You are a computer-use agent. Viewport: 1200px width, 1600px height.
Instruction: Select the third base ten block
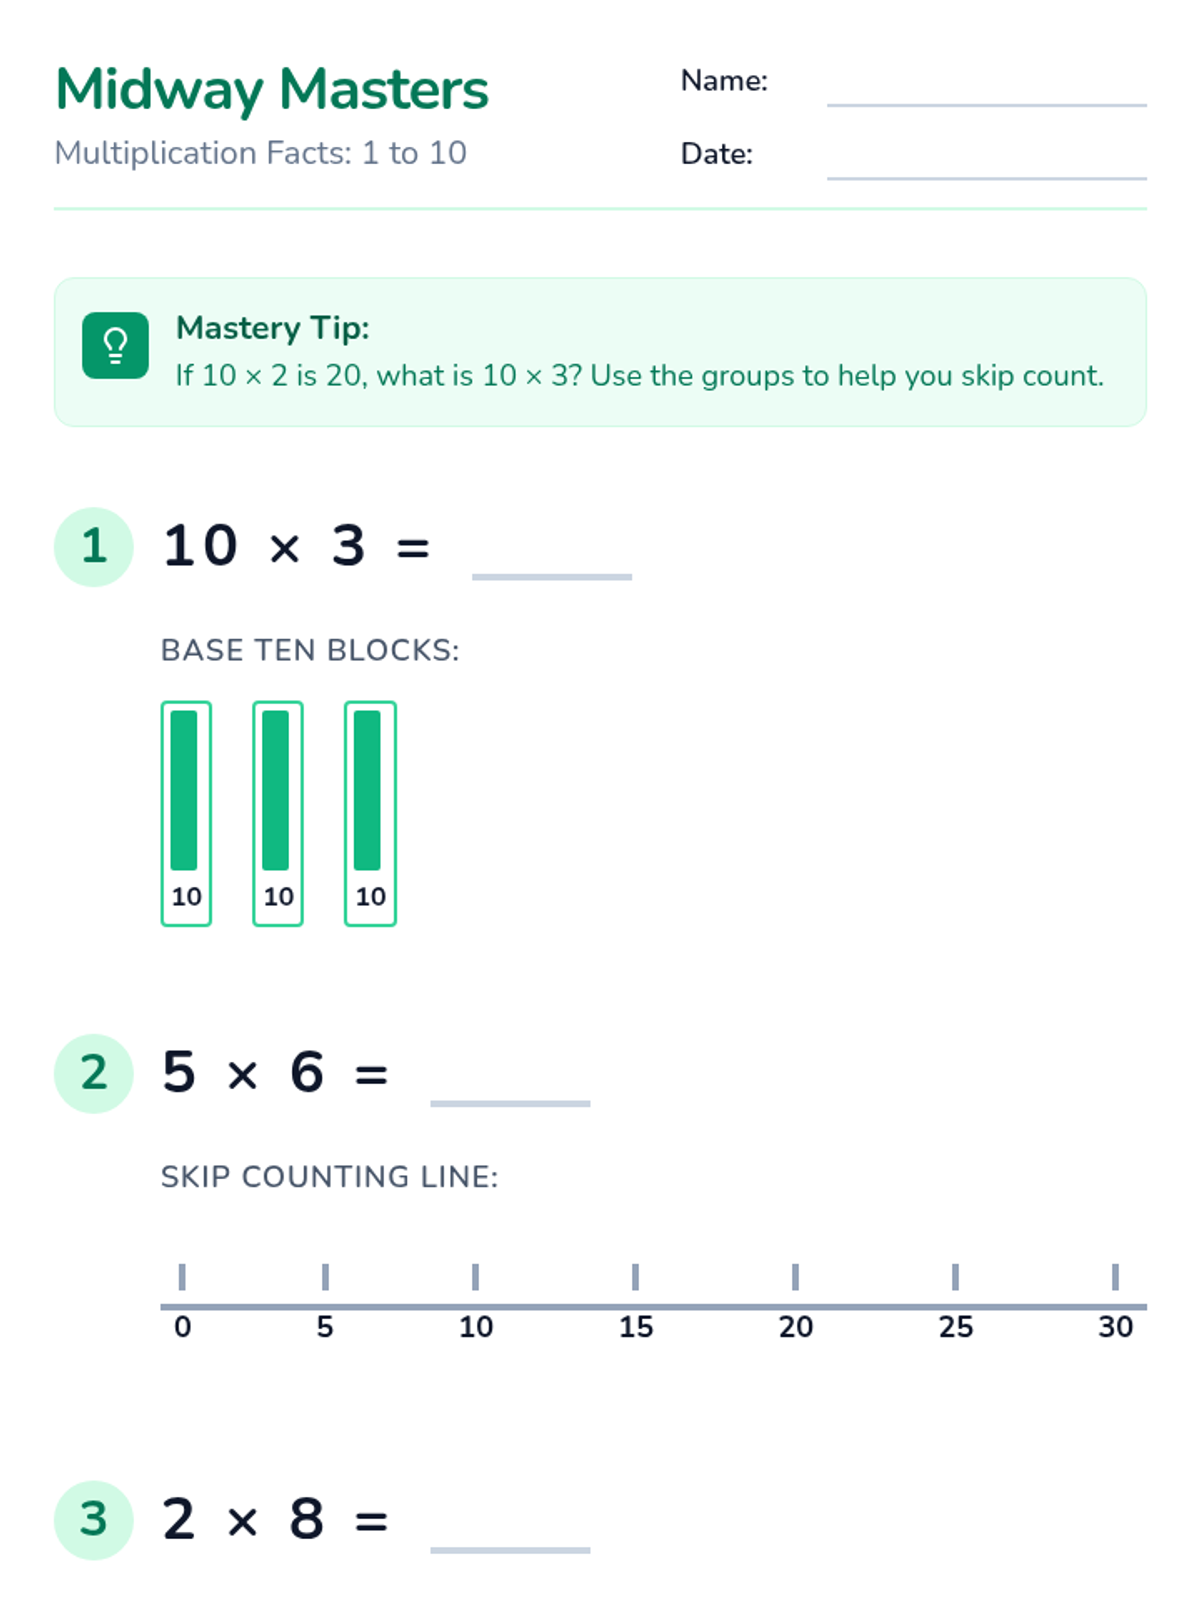pos(370,814)
